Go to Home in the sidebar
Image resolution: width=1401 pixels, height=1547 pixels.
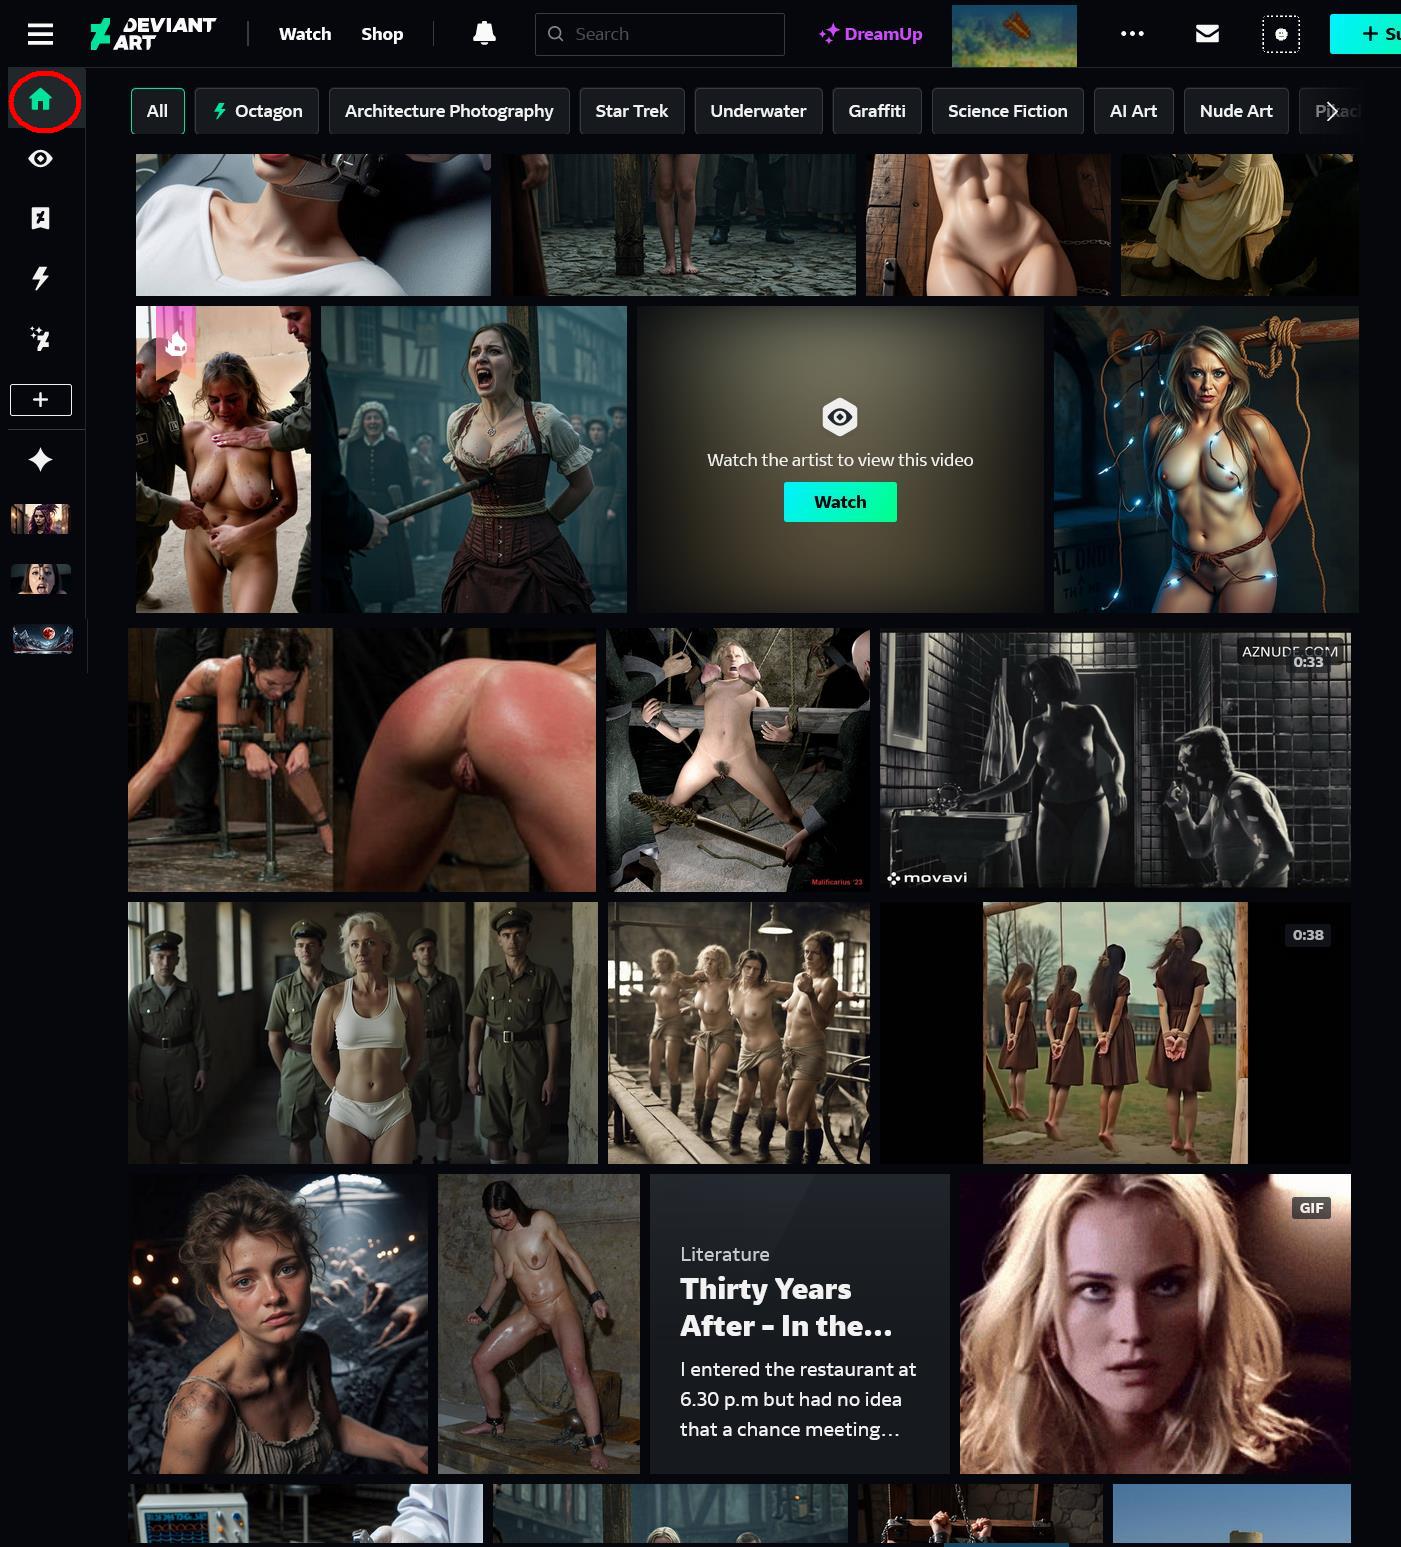coord(41,100)
